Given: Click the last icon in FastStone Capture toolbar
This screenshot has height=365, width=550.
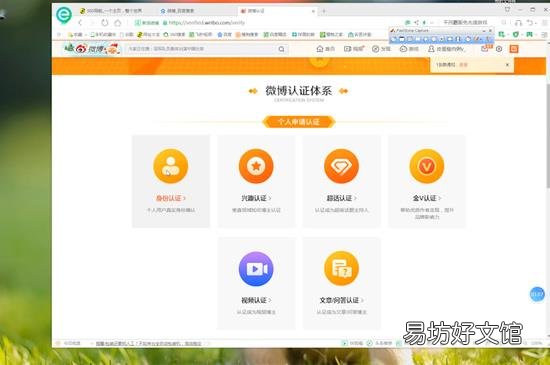Looking at the screenshot, I should (x=488, y=39).
